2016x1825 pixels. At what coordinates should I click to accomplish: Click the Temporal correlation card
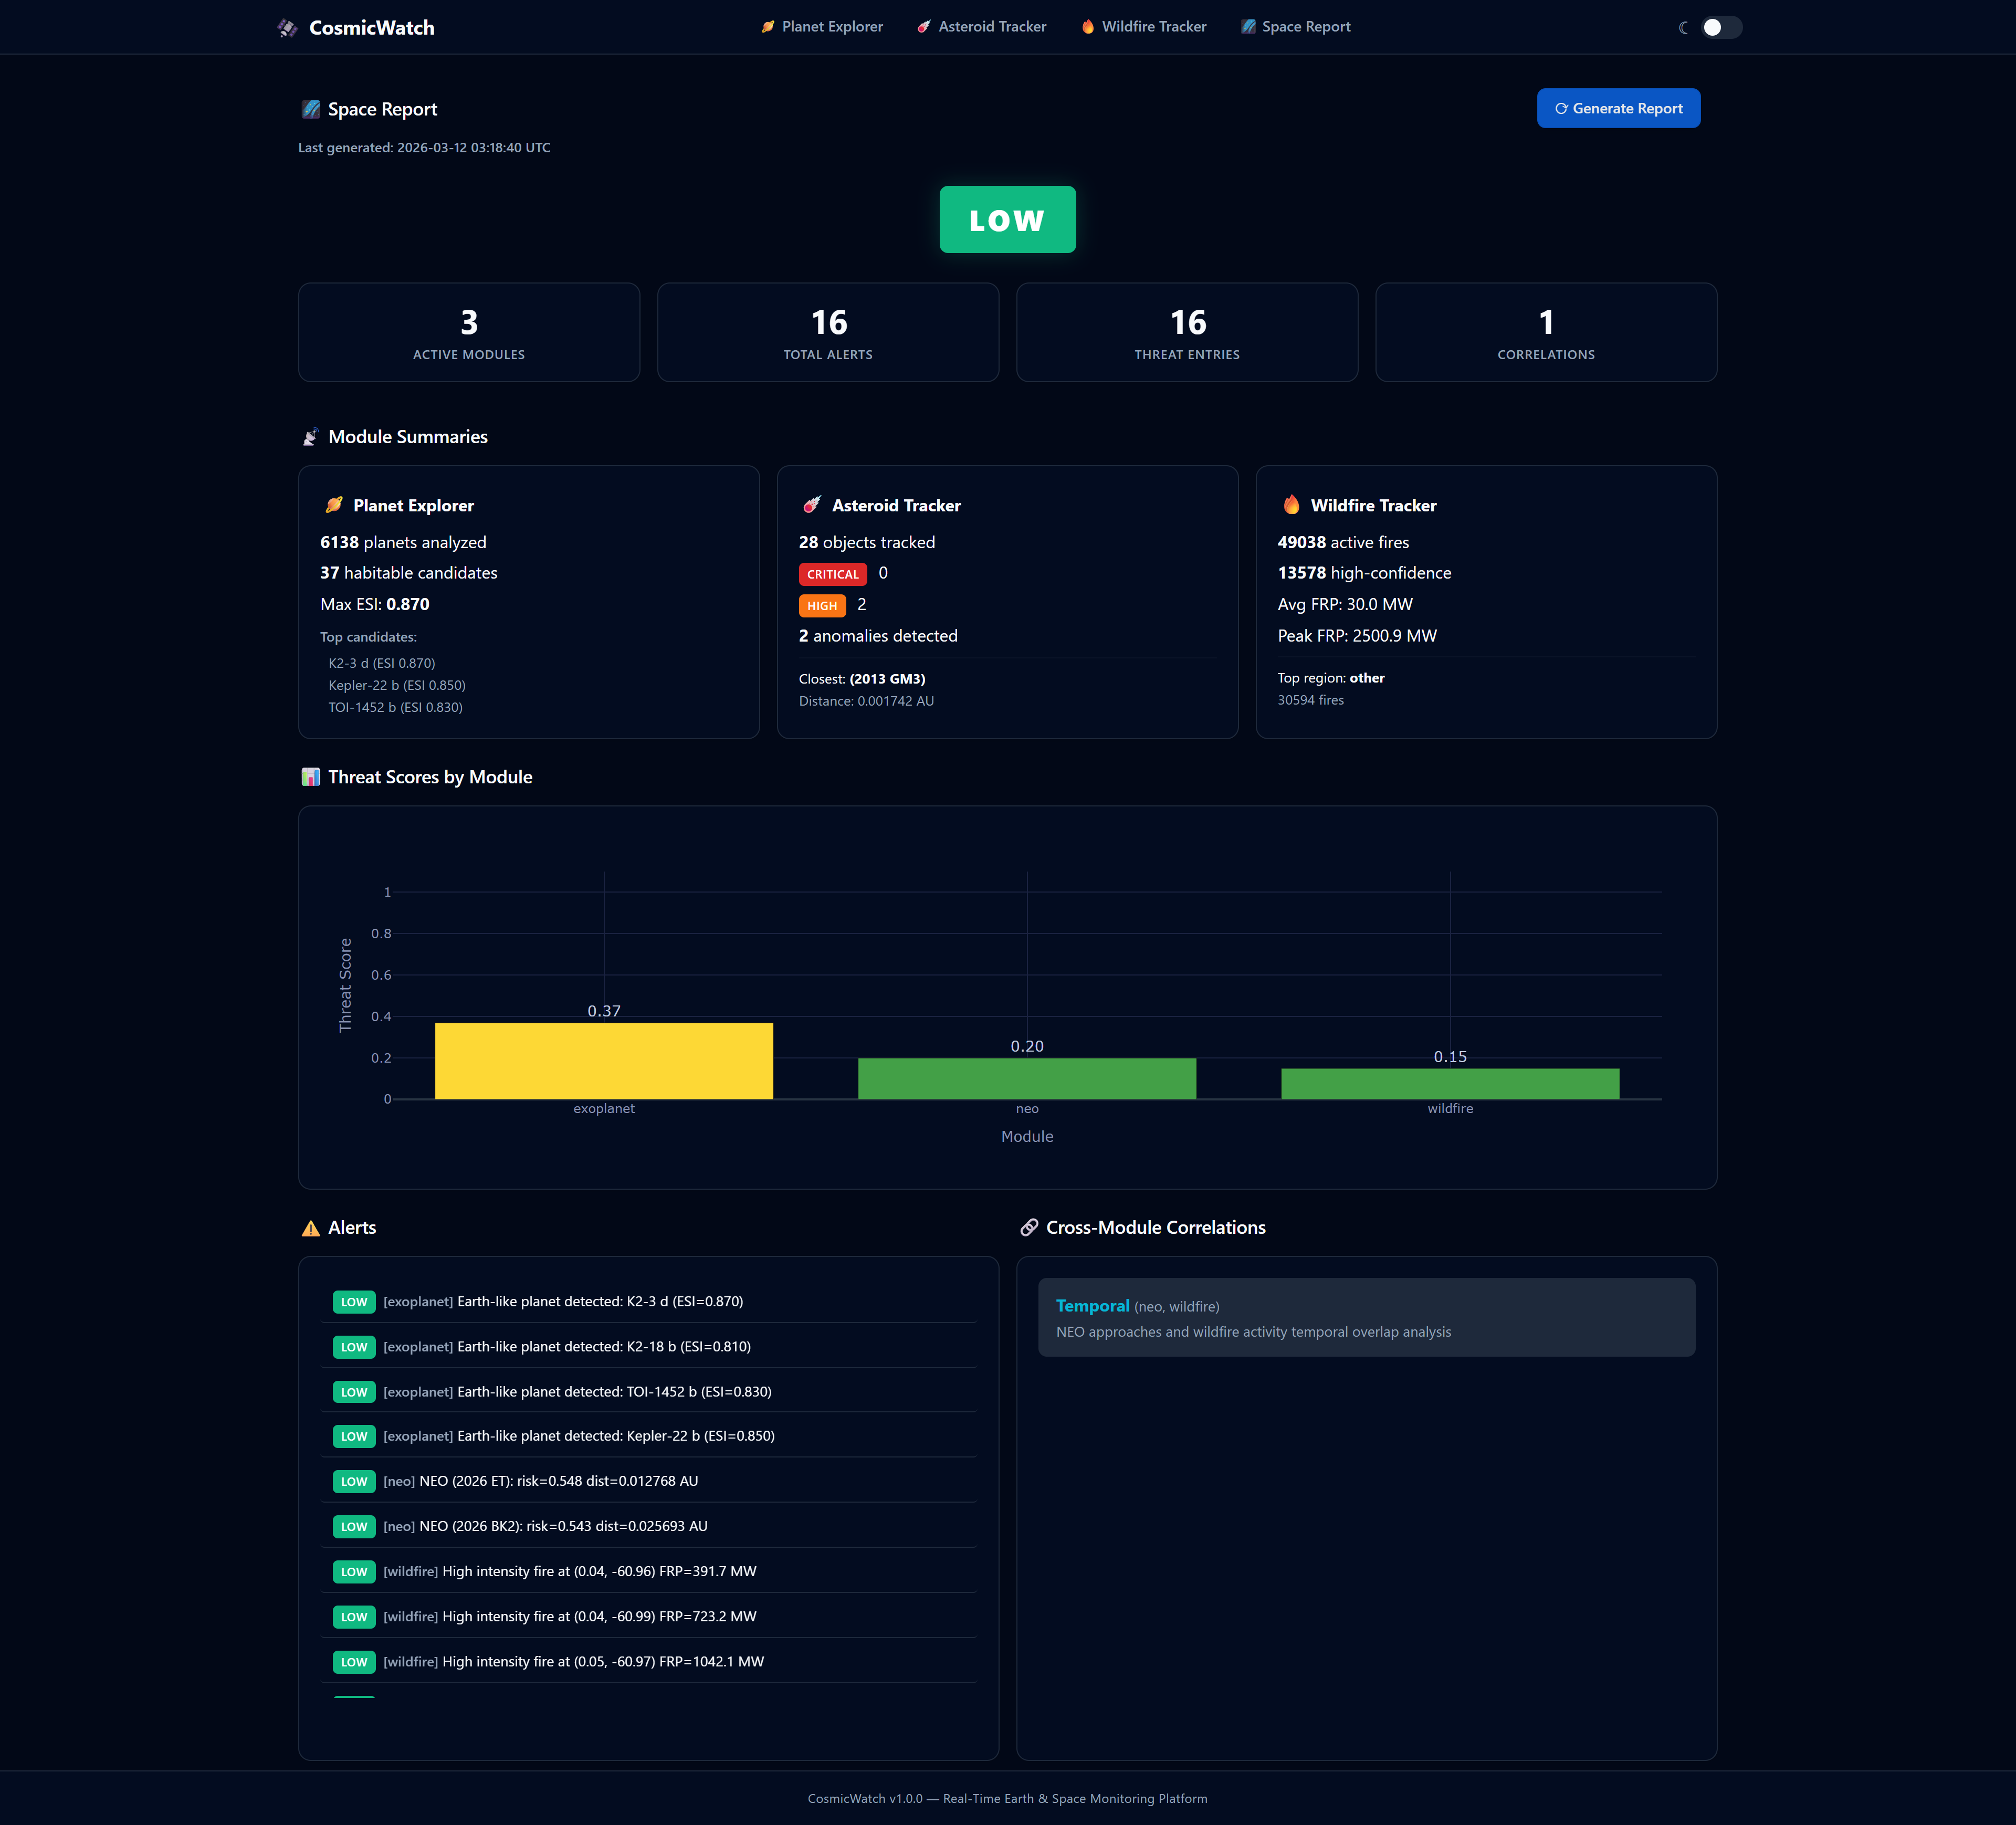pyautogui.click(x=1366, y=1317)
